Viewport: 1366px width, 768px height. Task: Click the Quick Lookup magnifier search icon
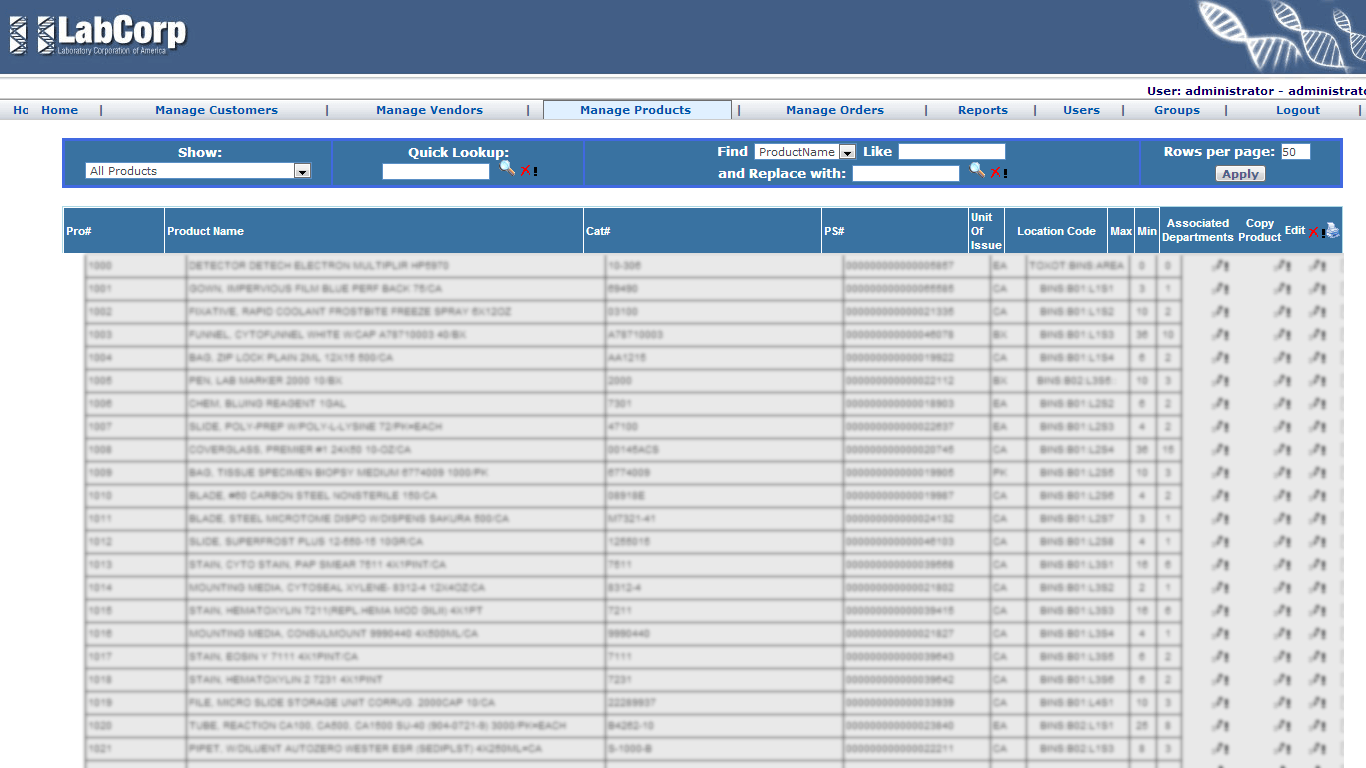pyautogui.click(x=507, y=169)
